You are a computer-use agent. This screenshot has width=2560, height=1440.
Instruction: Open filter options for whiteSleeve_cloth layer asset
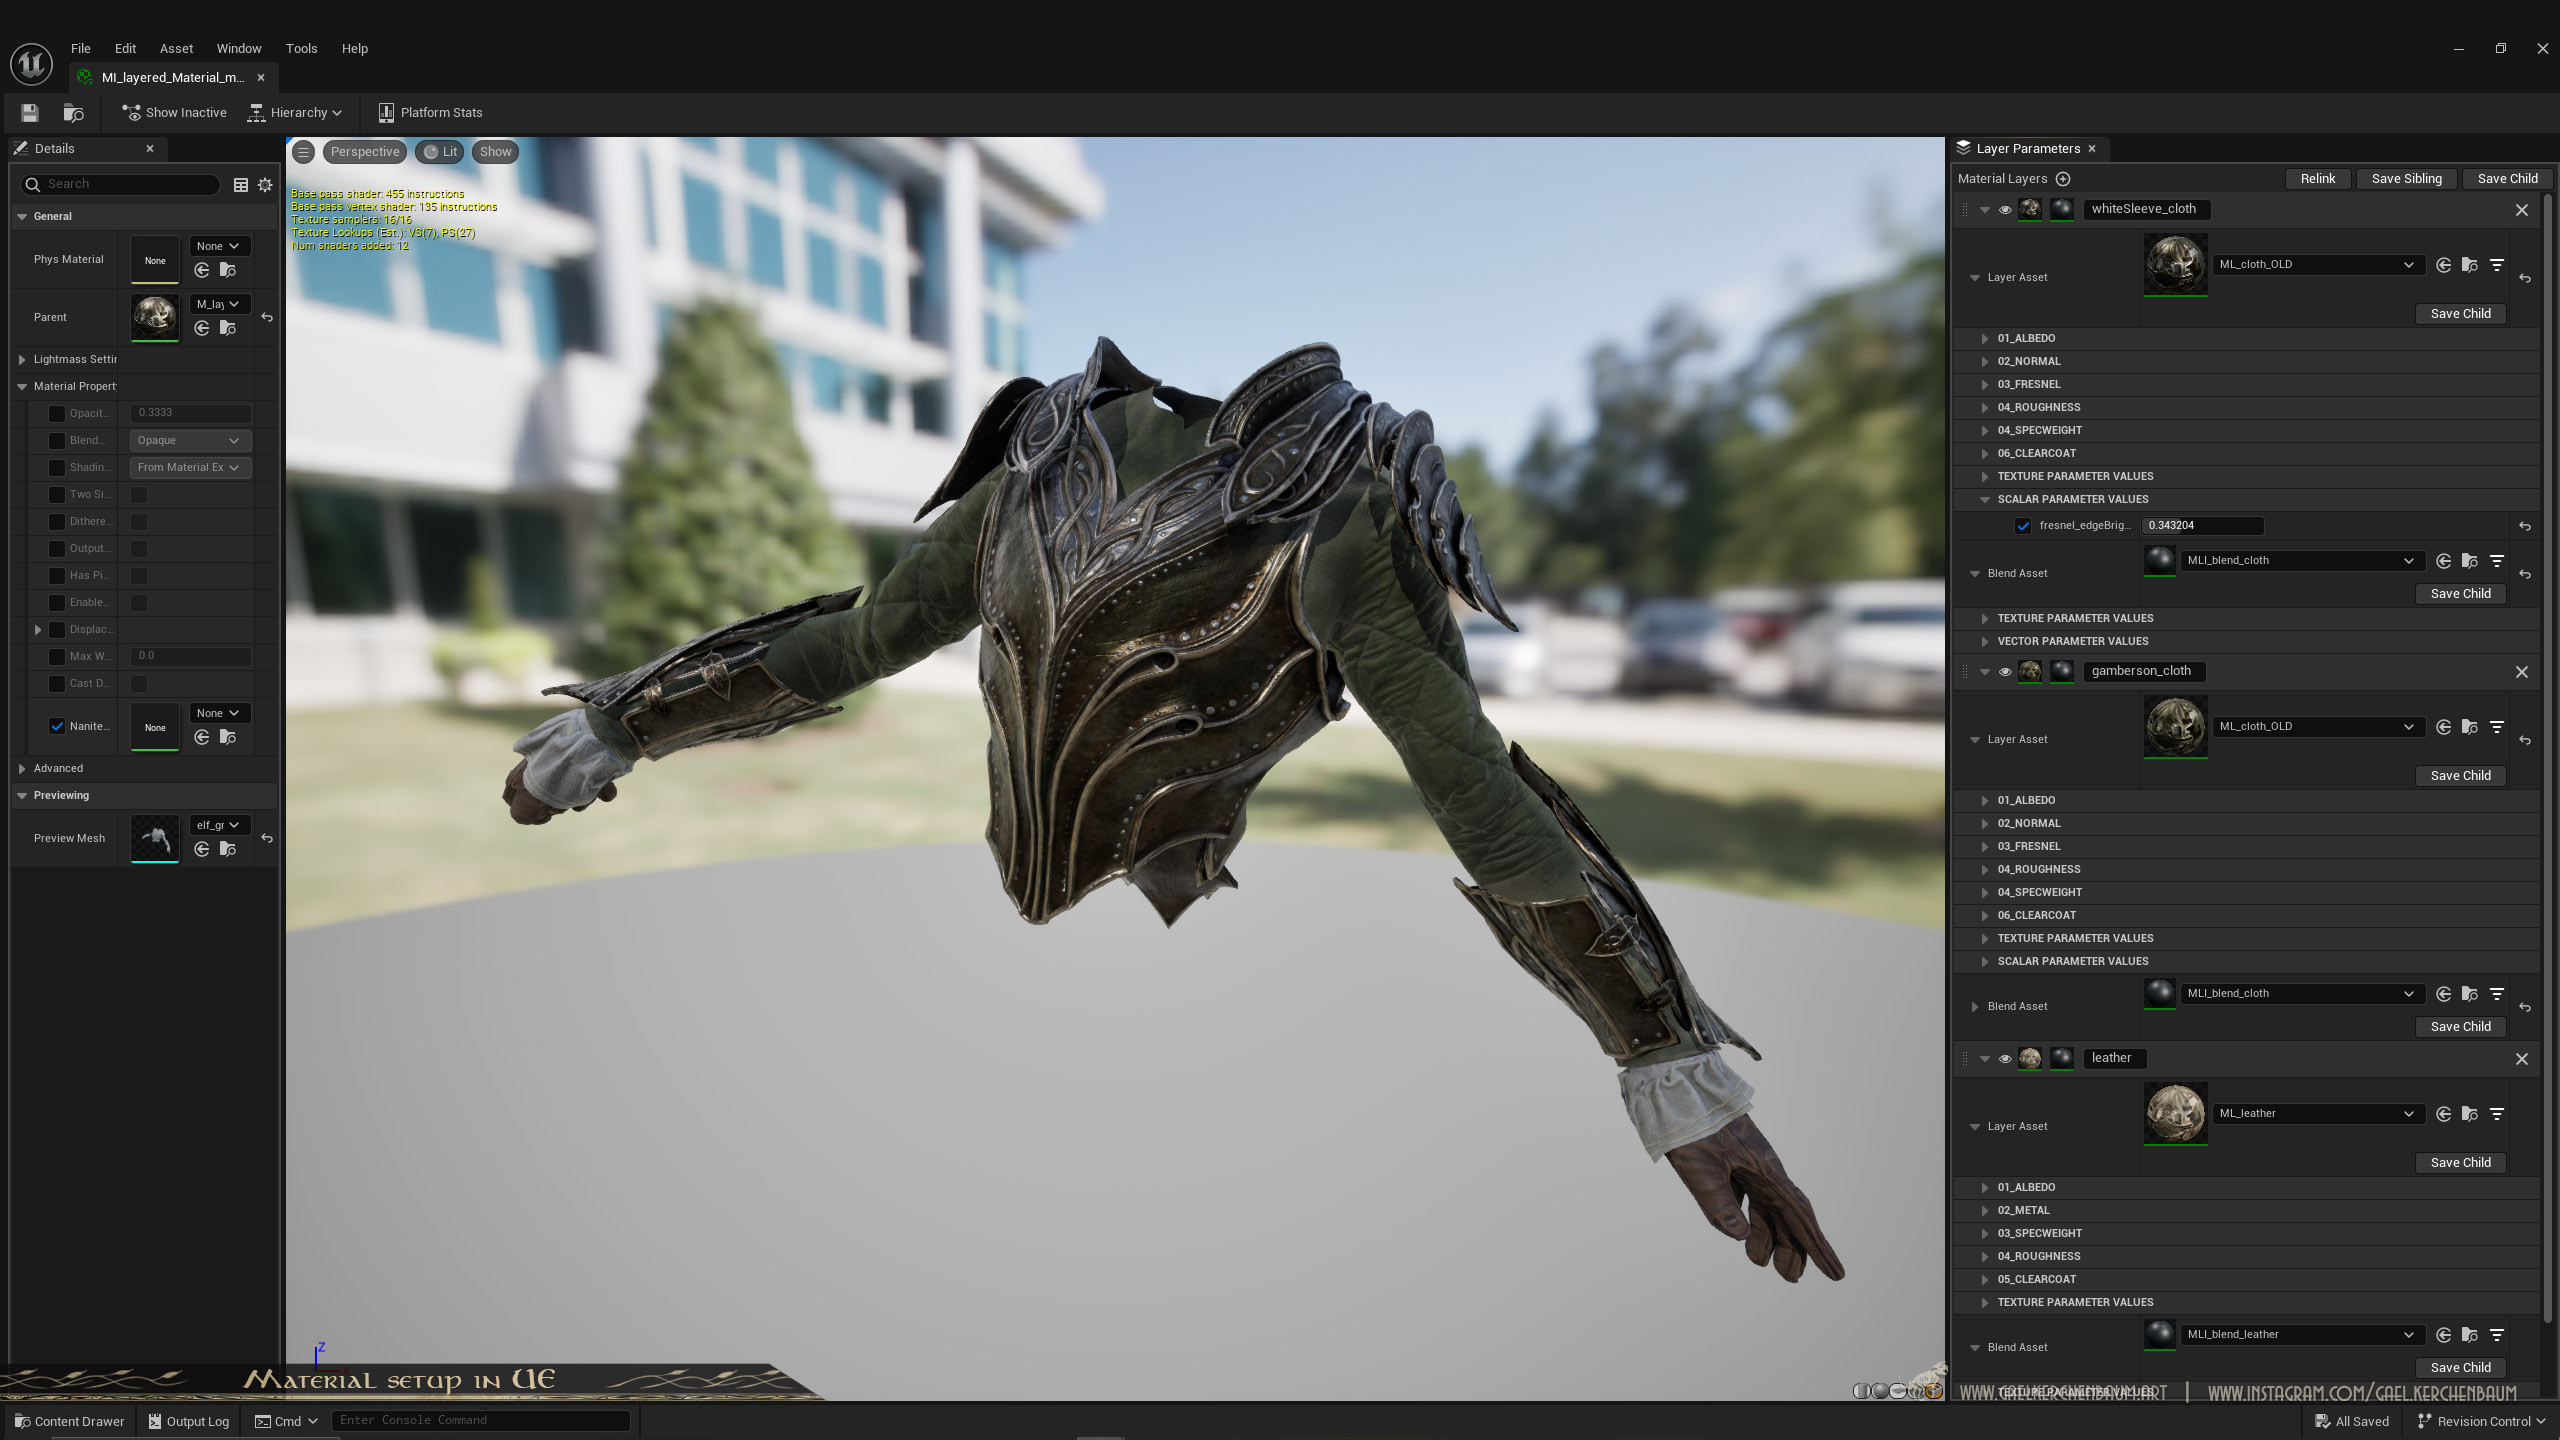pyautogui.click(x=2497, y=265)
